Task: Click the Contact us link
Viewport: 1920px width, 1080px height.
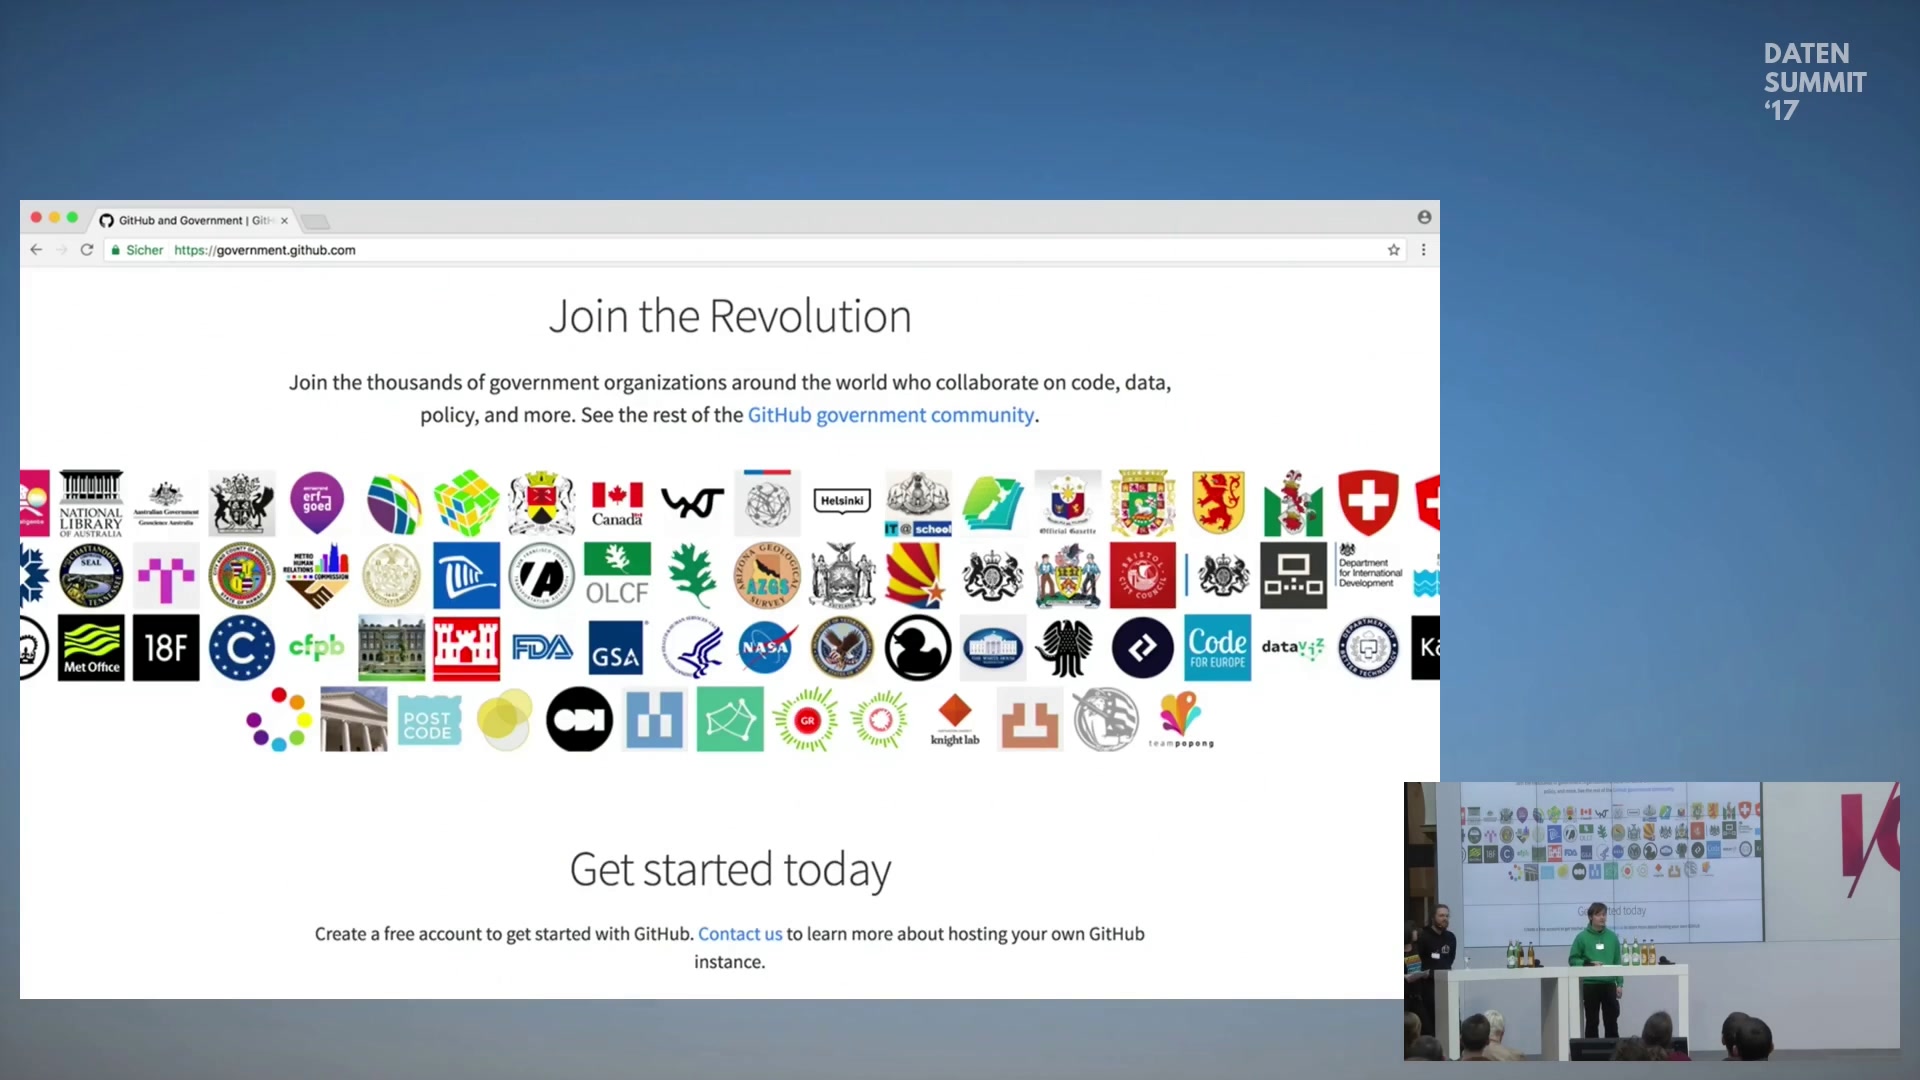Action: [740, 934]
